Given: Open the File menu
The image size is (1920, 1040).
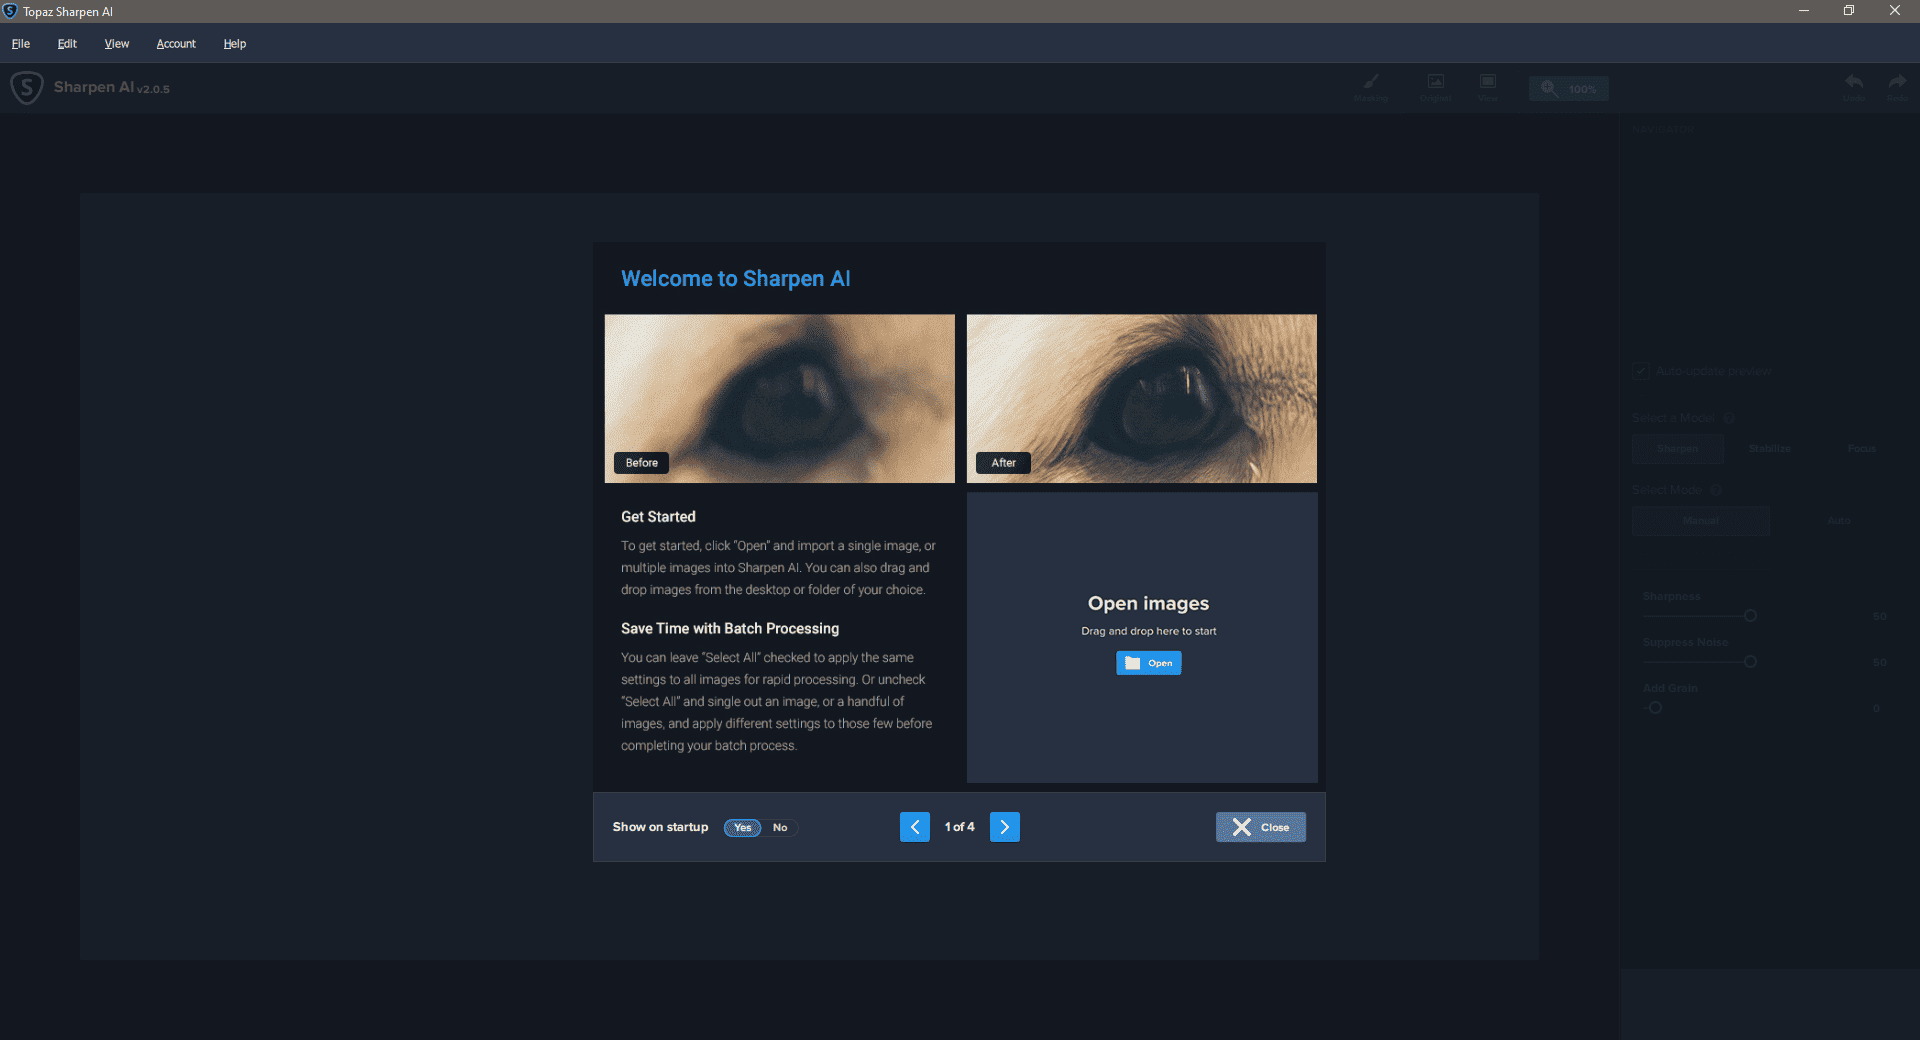Looking at the screenshot, I should (x=20, y=44).
